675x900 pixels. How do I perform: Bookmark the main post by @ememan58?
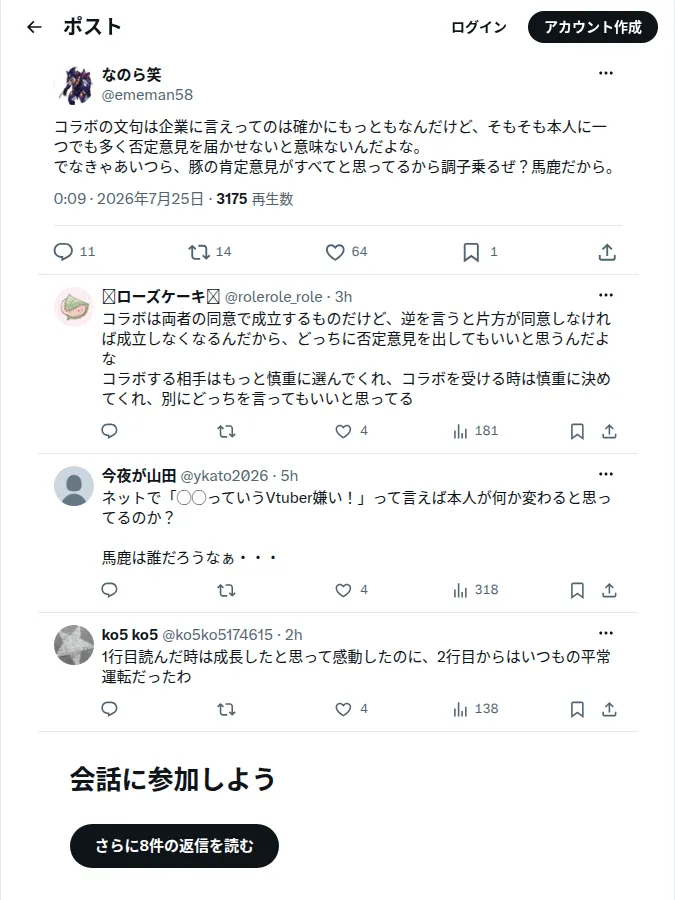point(471,252)
